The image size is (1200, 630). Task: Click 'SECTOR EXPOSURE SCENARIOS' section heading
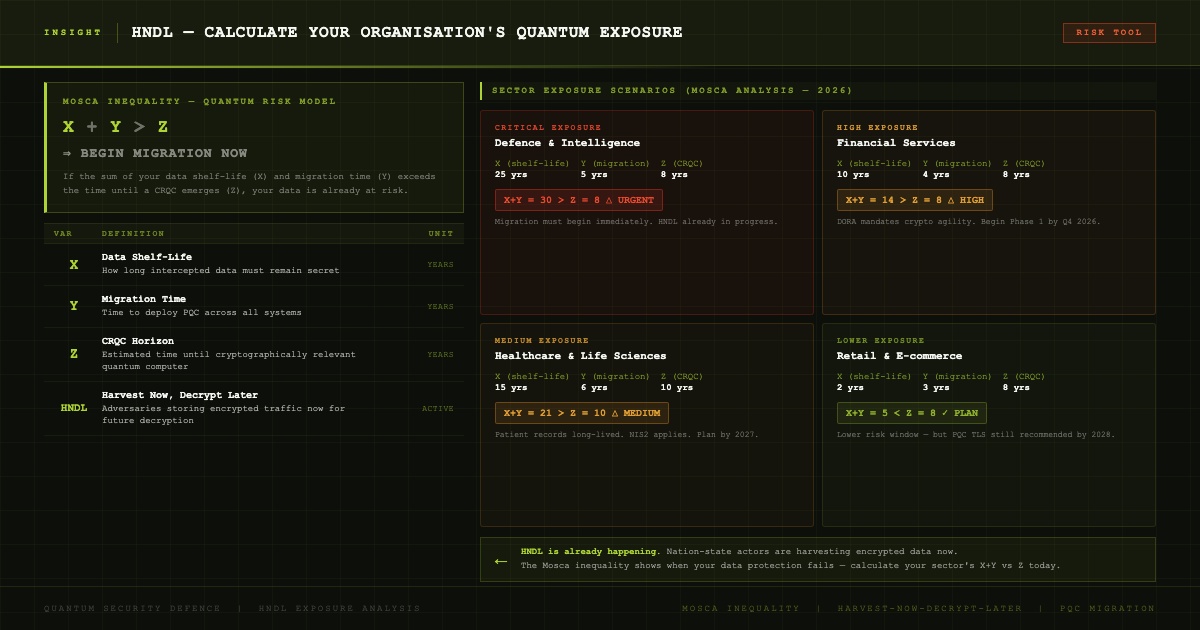[672, 91]
